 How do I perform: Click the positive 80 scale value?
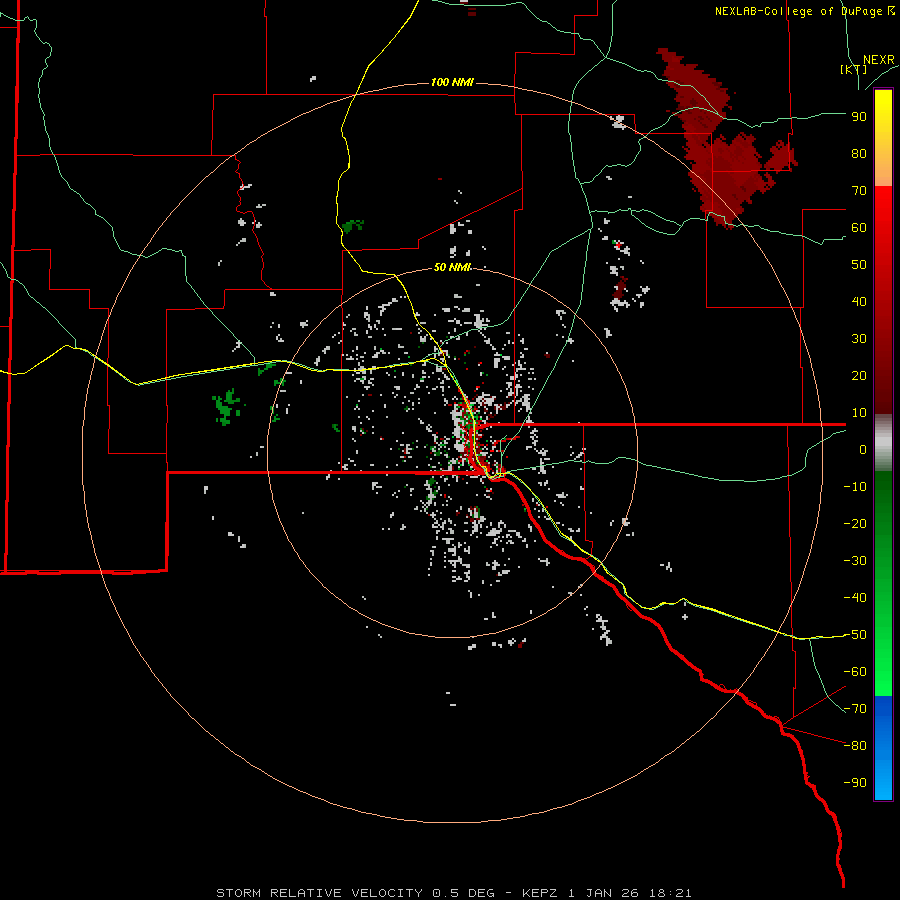(859, 154)
